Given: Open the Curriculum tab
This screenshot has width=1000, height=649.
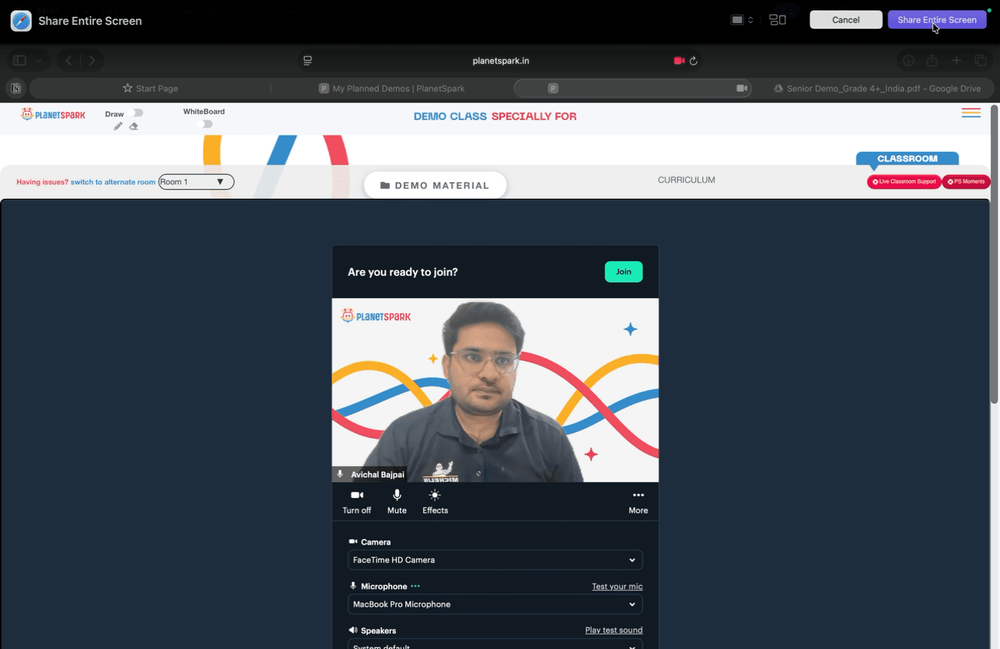Looking at the screenshot, I should pos(686,180).
